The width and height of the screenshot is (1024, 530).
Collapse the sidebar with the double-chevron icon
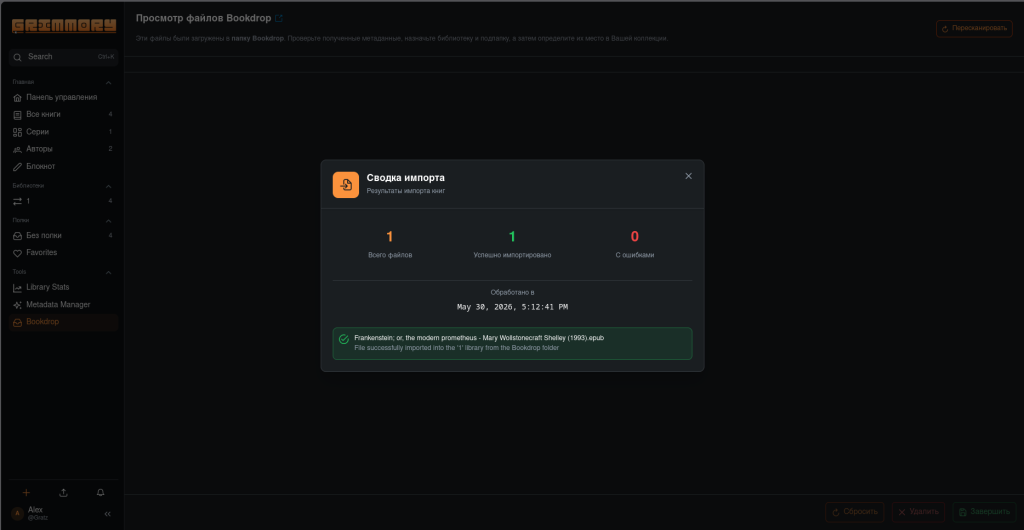tap(108, 514)
